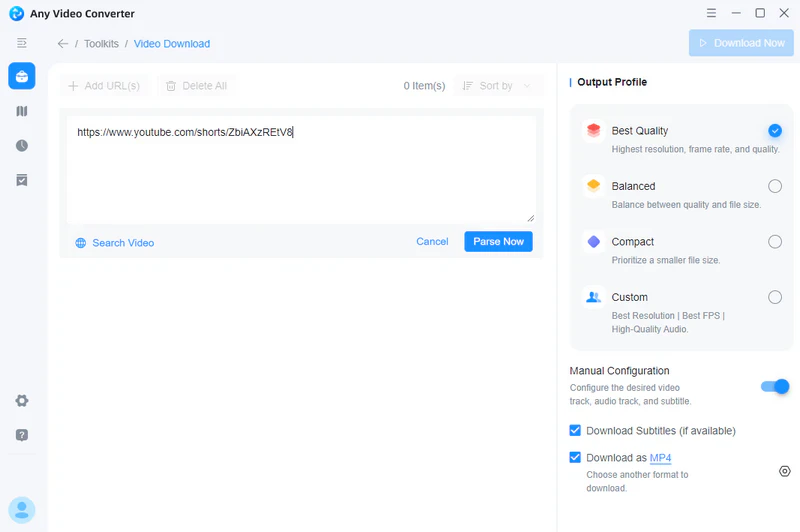Viewport: 800px width, 532px height.
Task: Click the Parse Now button
Action: tap(498, 241)
